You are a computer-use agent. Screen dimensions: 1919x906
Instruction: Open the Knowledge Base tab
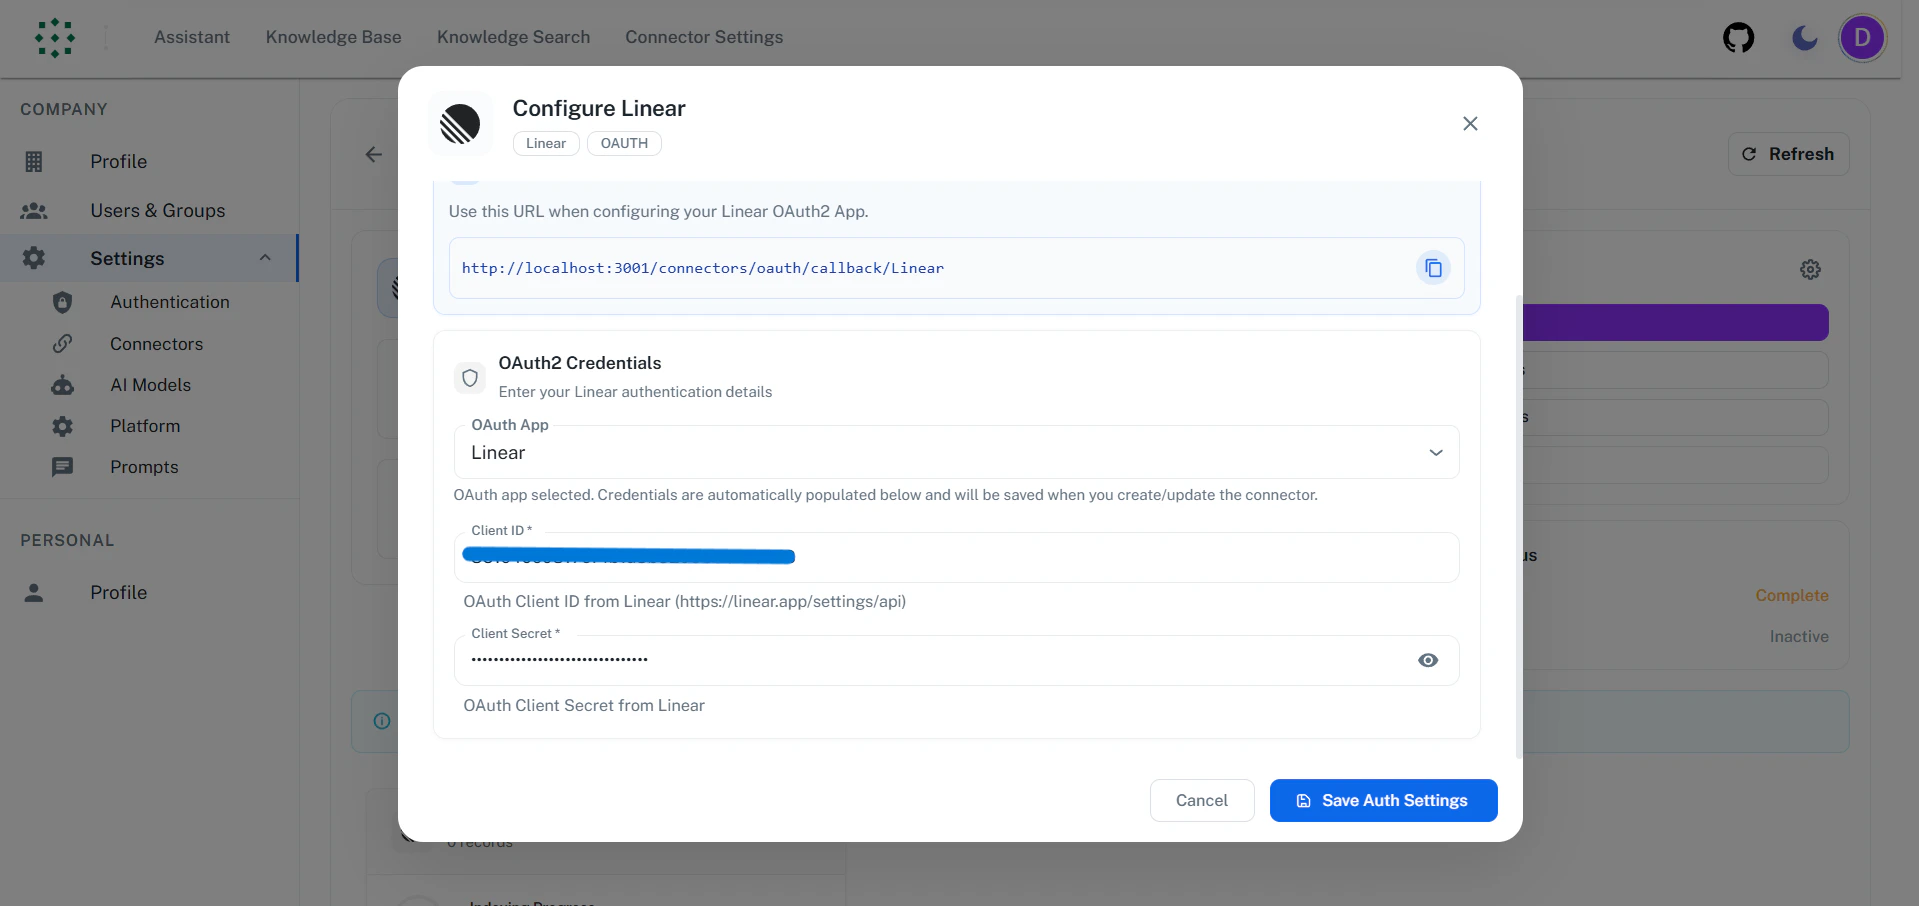click(333, 37)
